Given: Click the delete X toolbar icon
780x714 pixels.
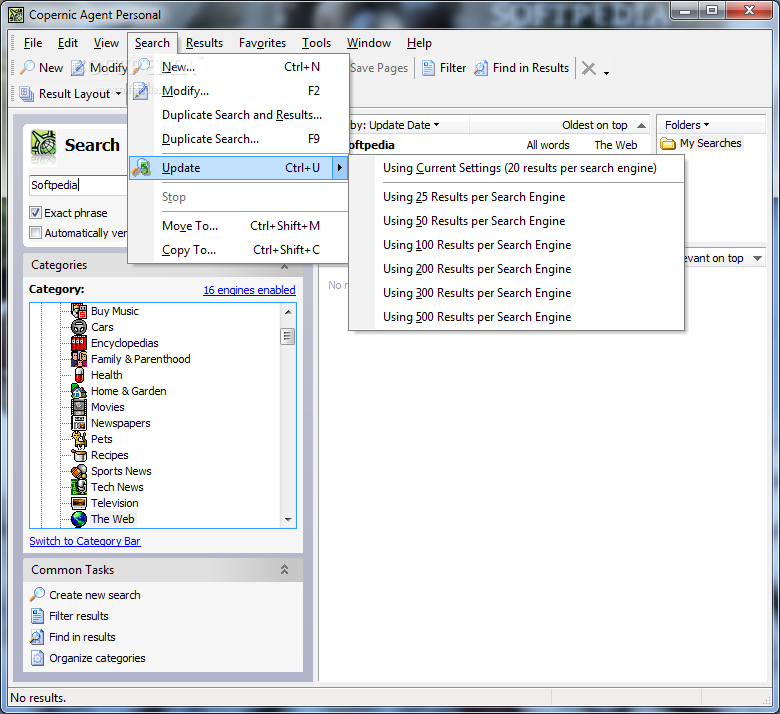Looking at the screenshot, I should pos(588,68).
